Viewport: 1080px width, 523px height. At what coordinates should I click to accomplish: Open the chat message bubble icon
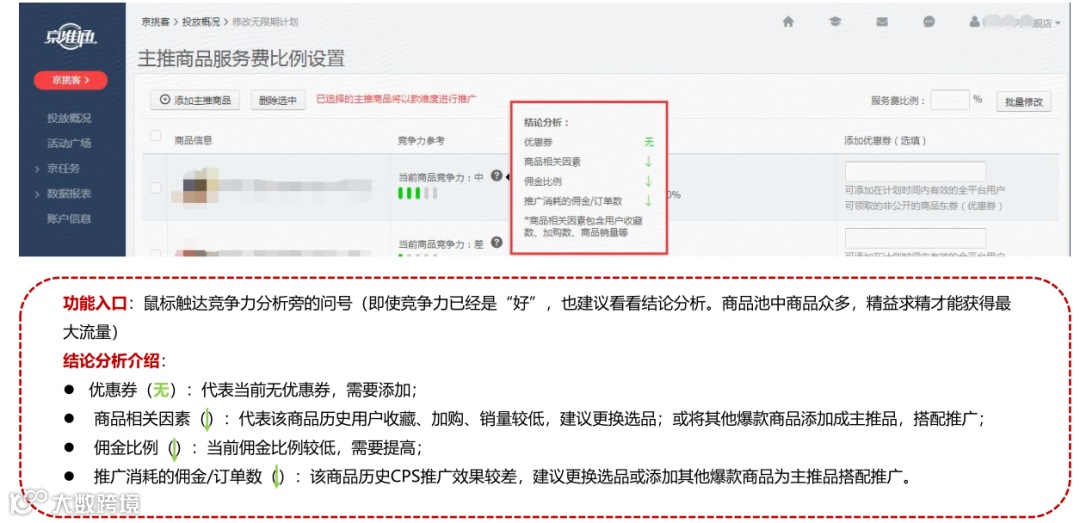(929, 22)
